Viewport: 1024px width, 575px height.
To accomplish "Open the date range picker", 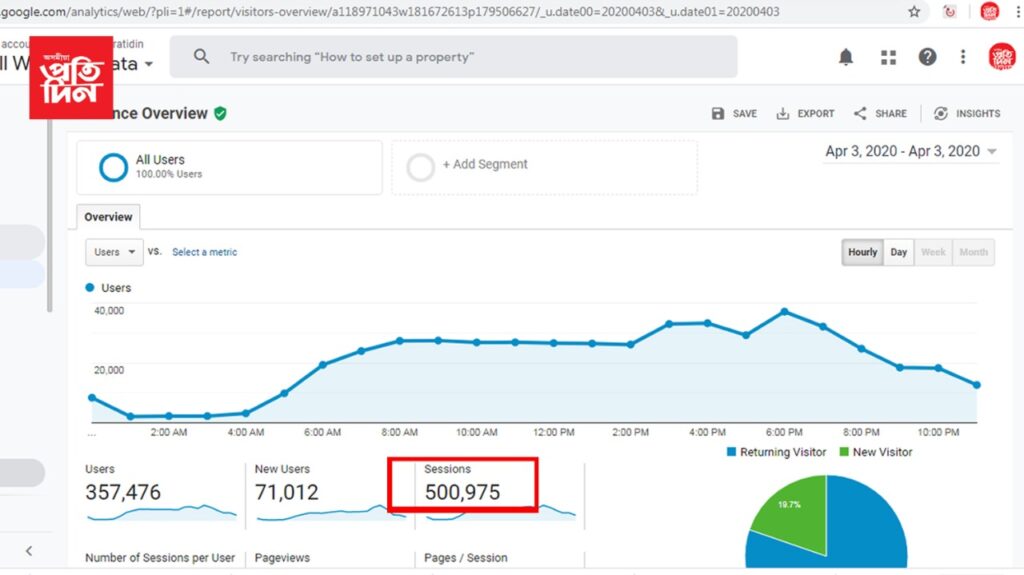I will pos(911,152).
